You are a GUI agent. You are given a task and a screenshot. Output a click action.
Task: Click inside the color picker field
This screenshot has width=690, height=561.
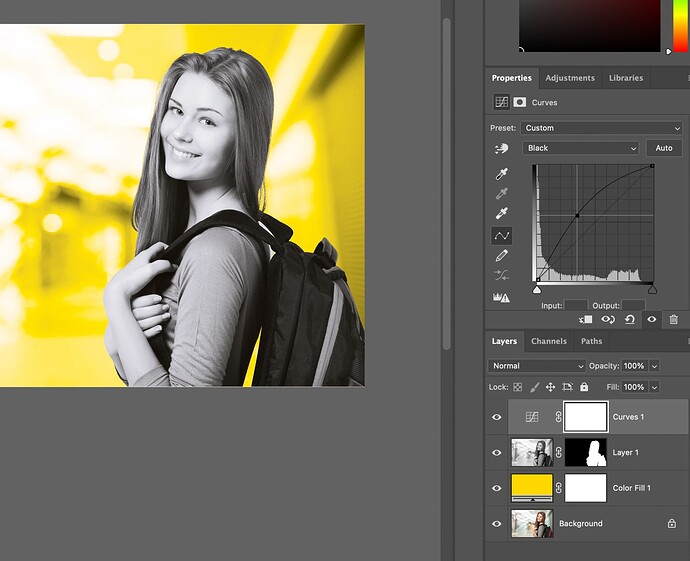click(x=590, y=26)
